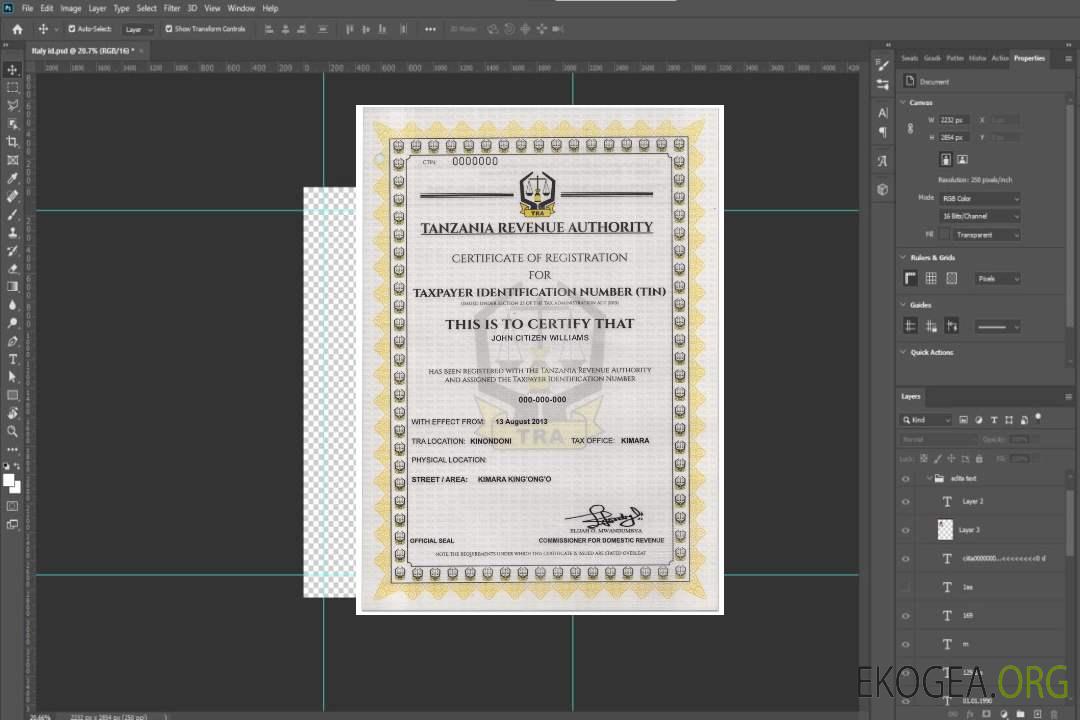The height and width of the screenshot is (720, 1080).
Task: Click the foreground color swatch
Action: point(9,481)
